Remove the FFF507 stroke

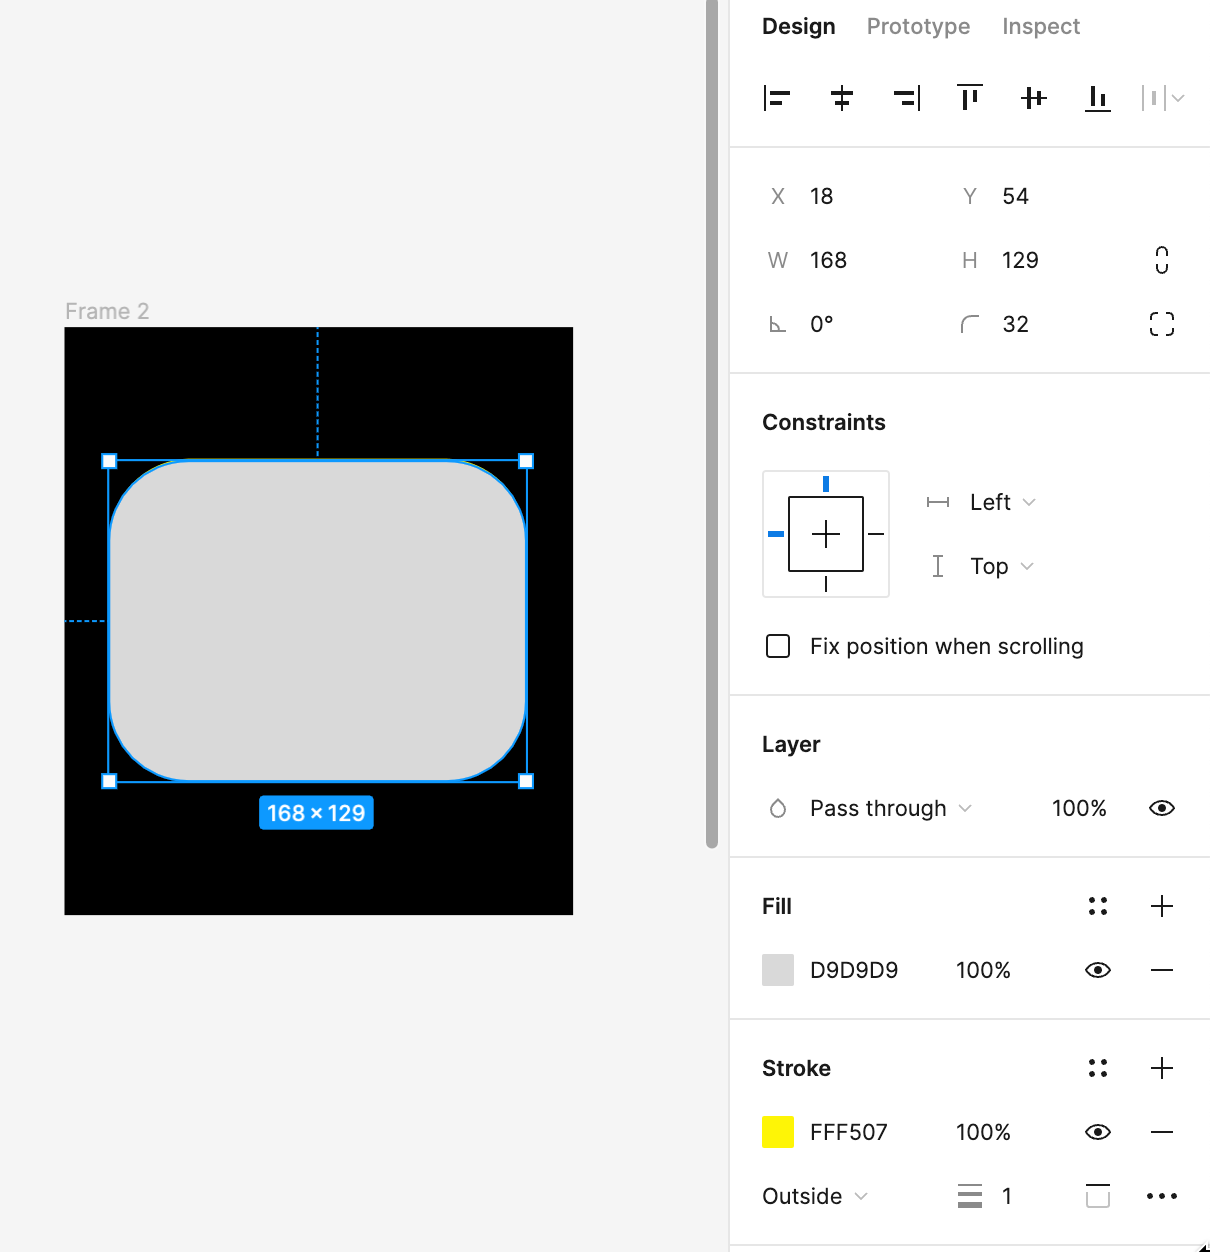point(1162,1132)
